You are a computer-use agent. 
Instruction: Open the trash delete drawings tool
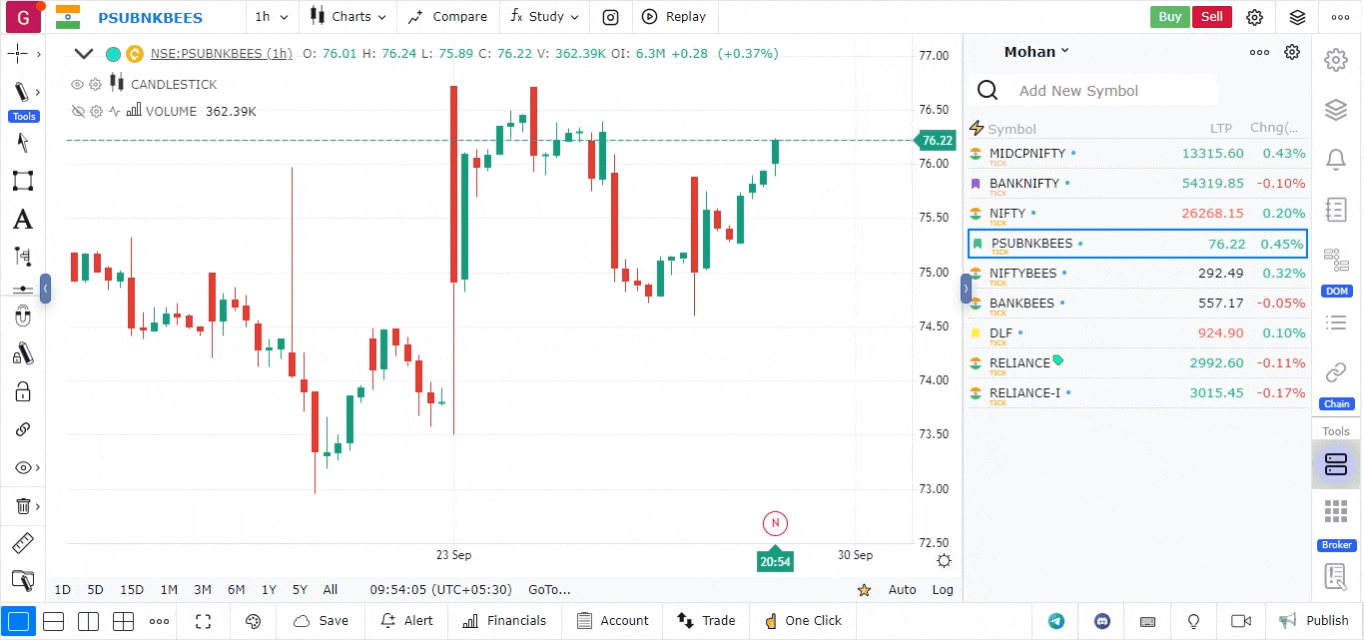(22, 506)
